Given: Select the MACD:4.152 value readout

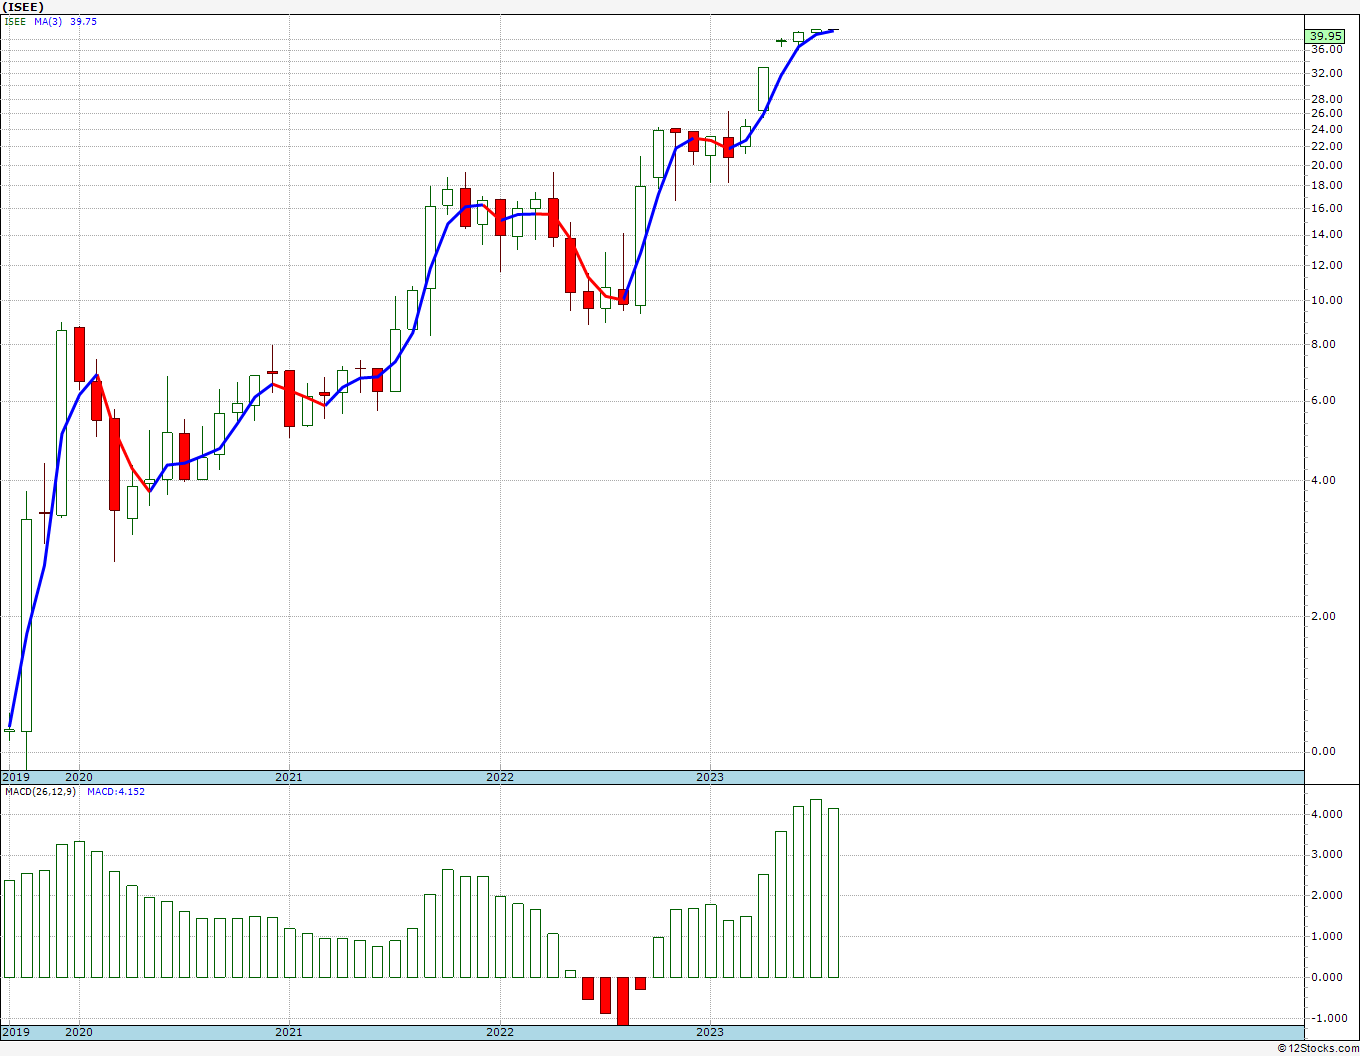Looking at the screenshot, I should (116, 792).
